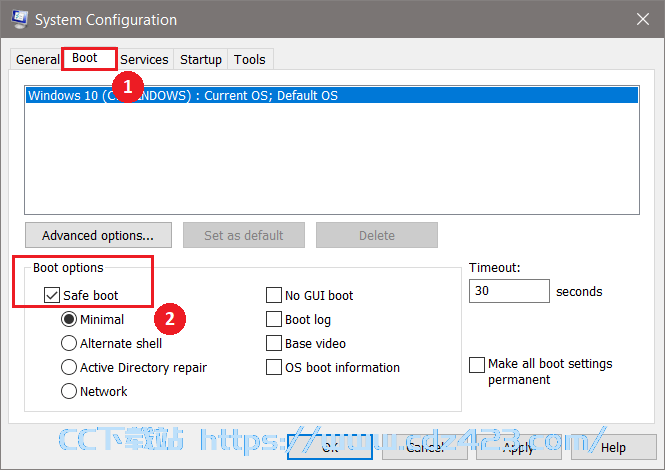The image size is (665, 470).
Task: Click the Cancel button
Action: (425, 447)
